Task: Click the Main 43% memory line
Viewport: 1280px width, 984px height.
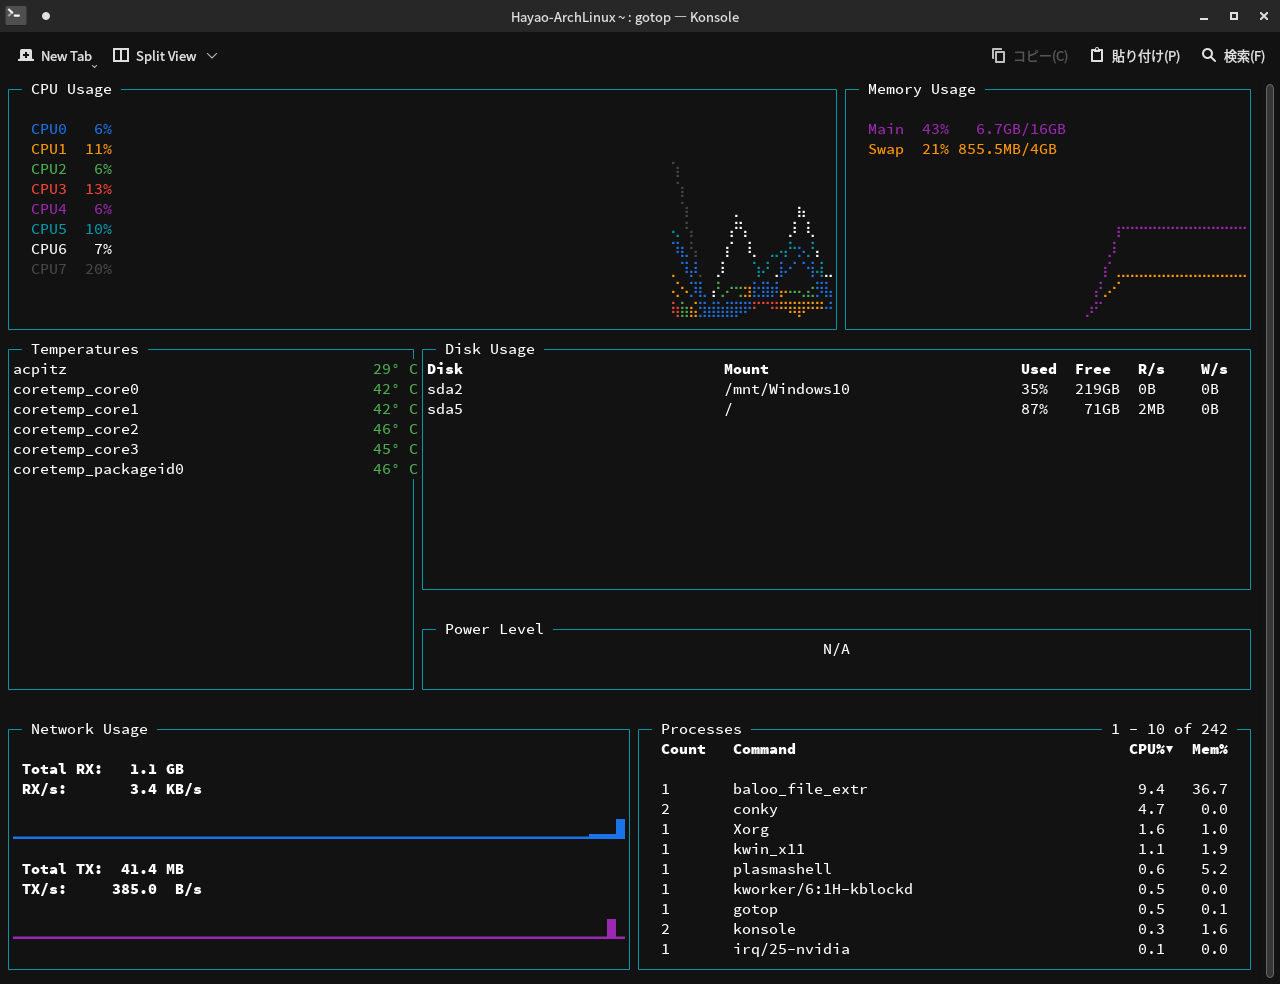Action: tap(967, 129)
